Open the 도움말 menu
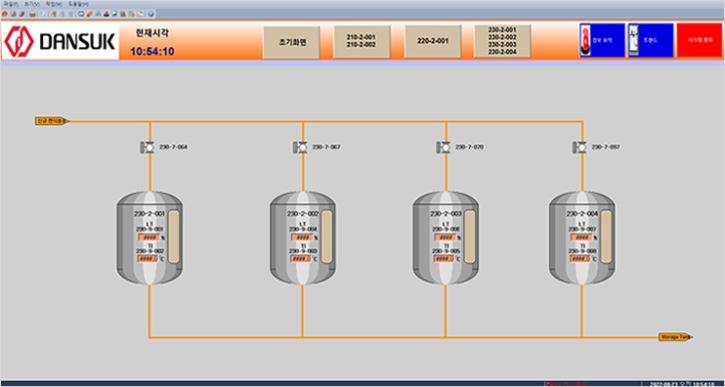725x387 pixels. pyautogui.click(x=75, y=4)
